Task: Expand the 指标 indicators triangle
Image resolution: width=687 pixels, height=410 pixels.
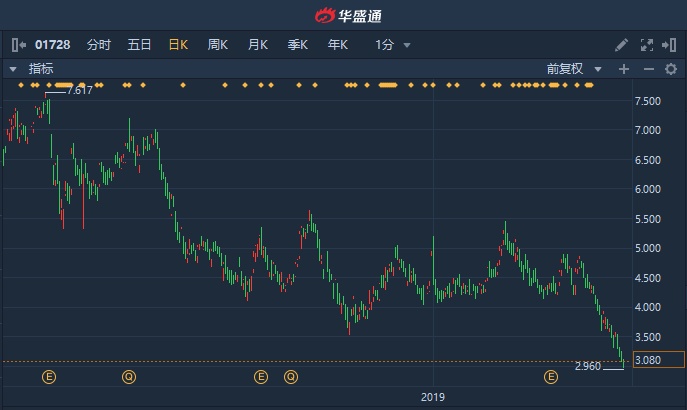Action: [13, 69]
